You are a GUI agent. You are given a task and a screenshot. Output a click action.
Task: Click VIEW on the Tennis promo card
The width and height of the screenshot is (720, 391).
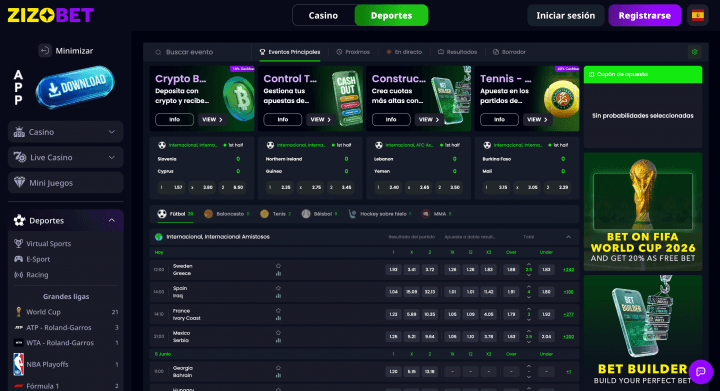point(537,119)
